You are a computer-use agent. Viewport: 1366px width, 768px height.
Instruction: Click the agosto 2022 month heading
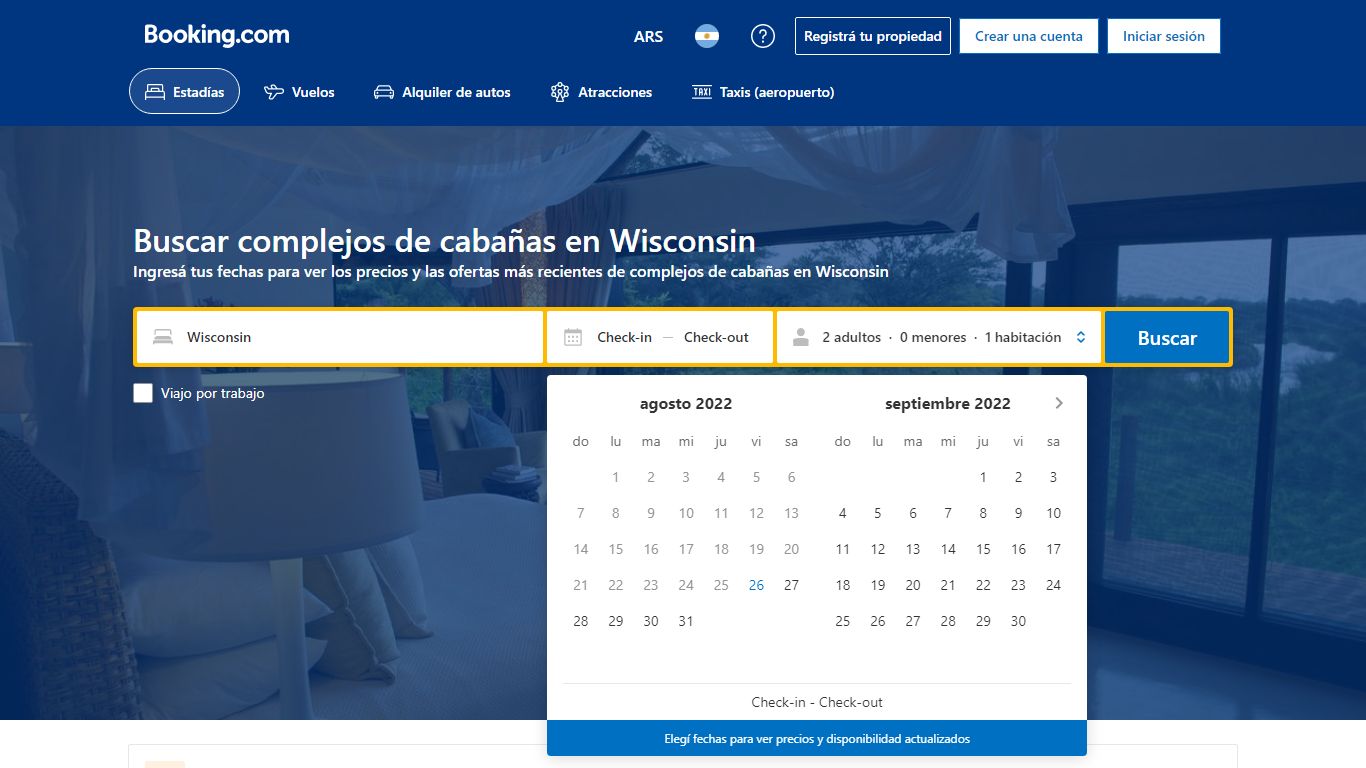pyautogui.click(x=686, y=404)
